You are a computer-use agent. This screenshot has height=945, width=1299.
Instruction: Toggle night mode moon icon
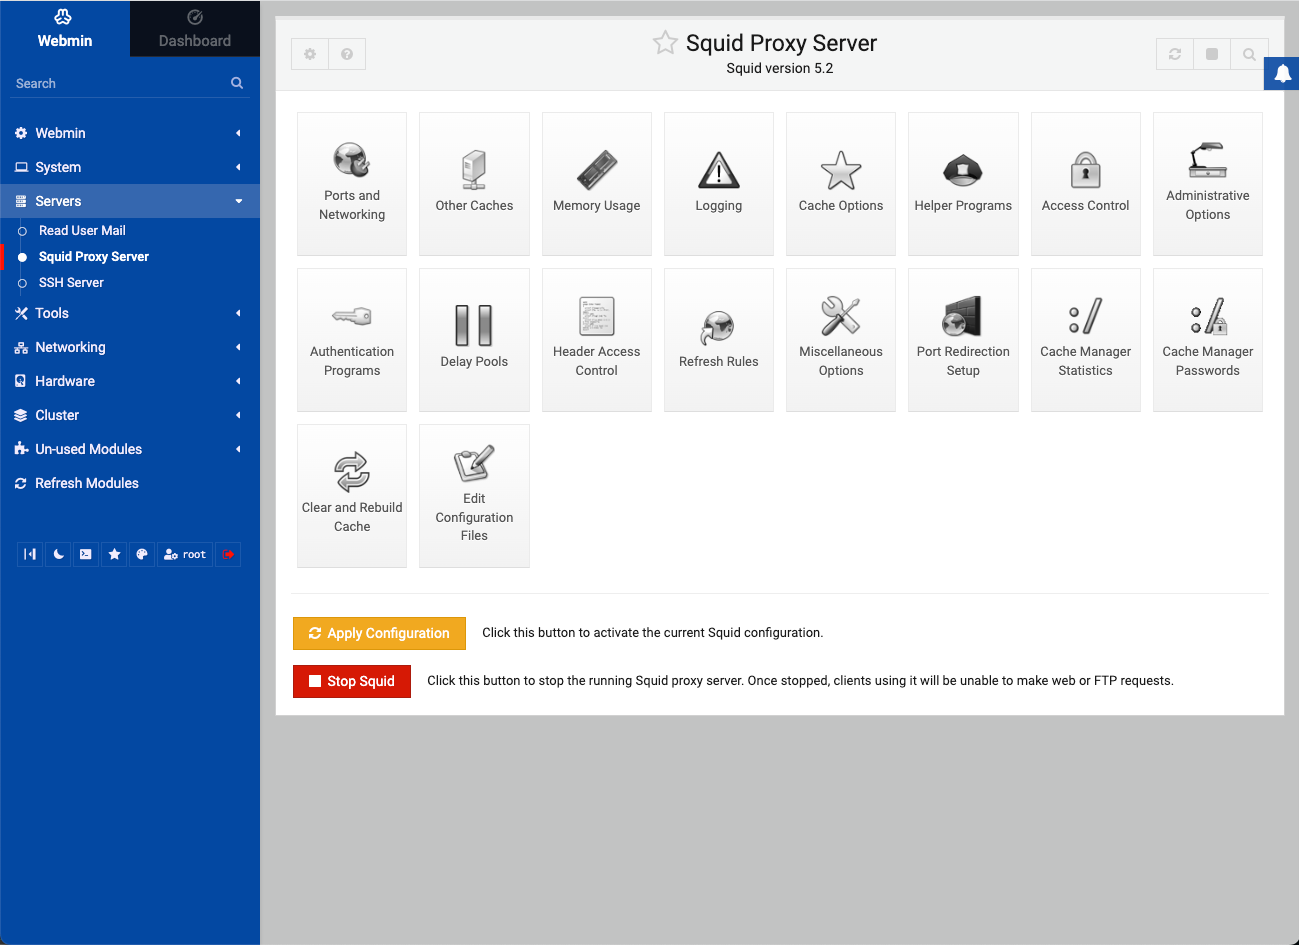[59, 554]
